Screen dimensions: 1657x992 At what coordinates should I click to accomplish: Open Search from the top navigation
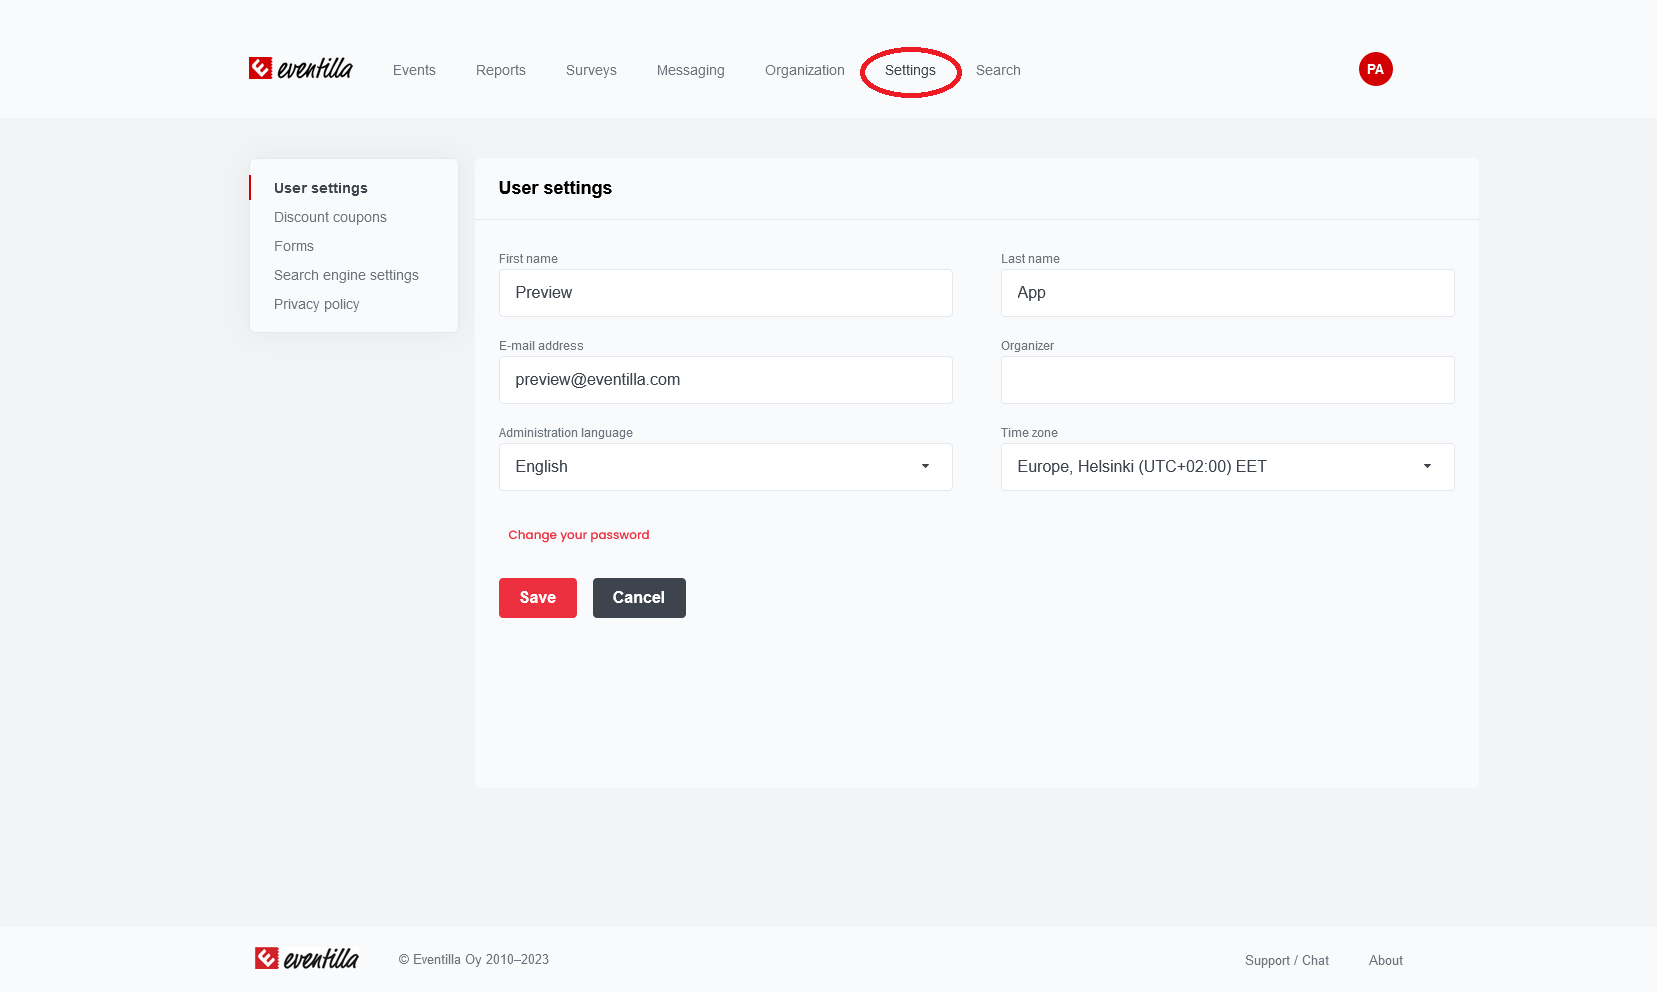coord(998,70)
